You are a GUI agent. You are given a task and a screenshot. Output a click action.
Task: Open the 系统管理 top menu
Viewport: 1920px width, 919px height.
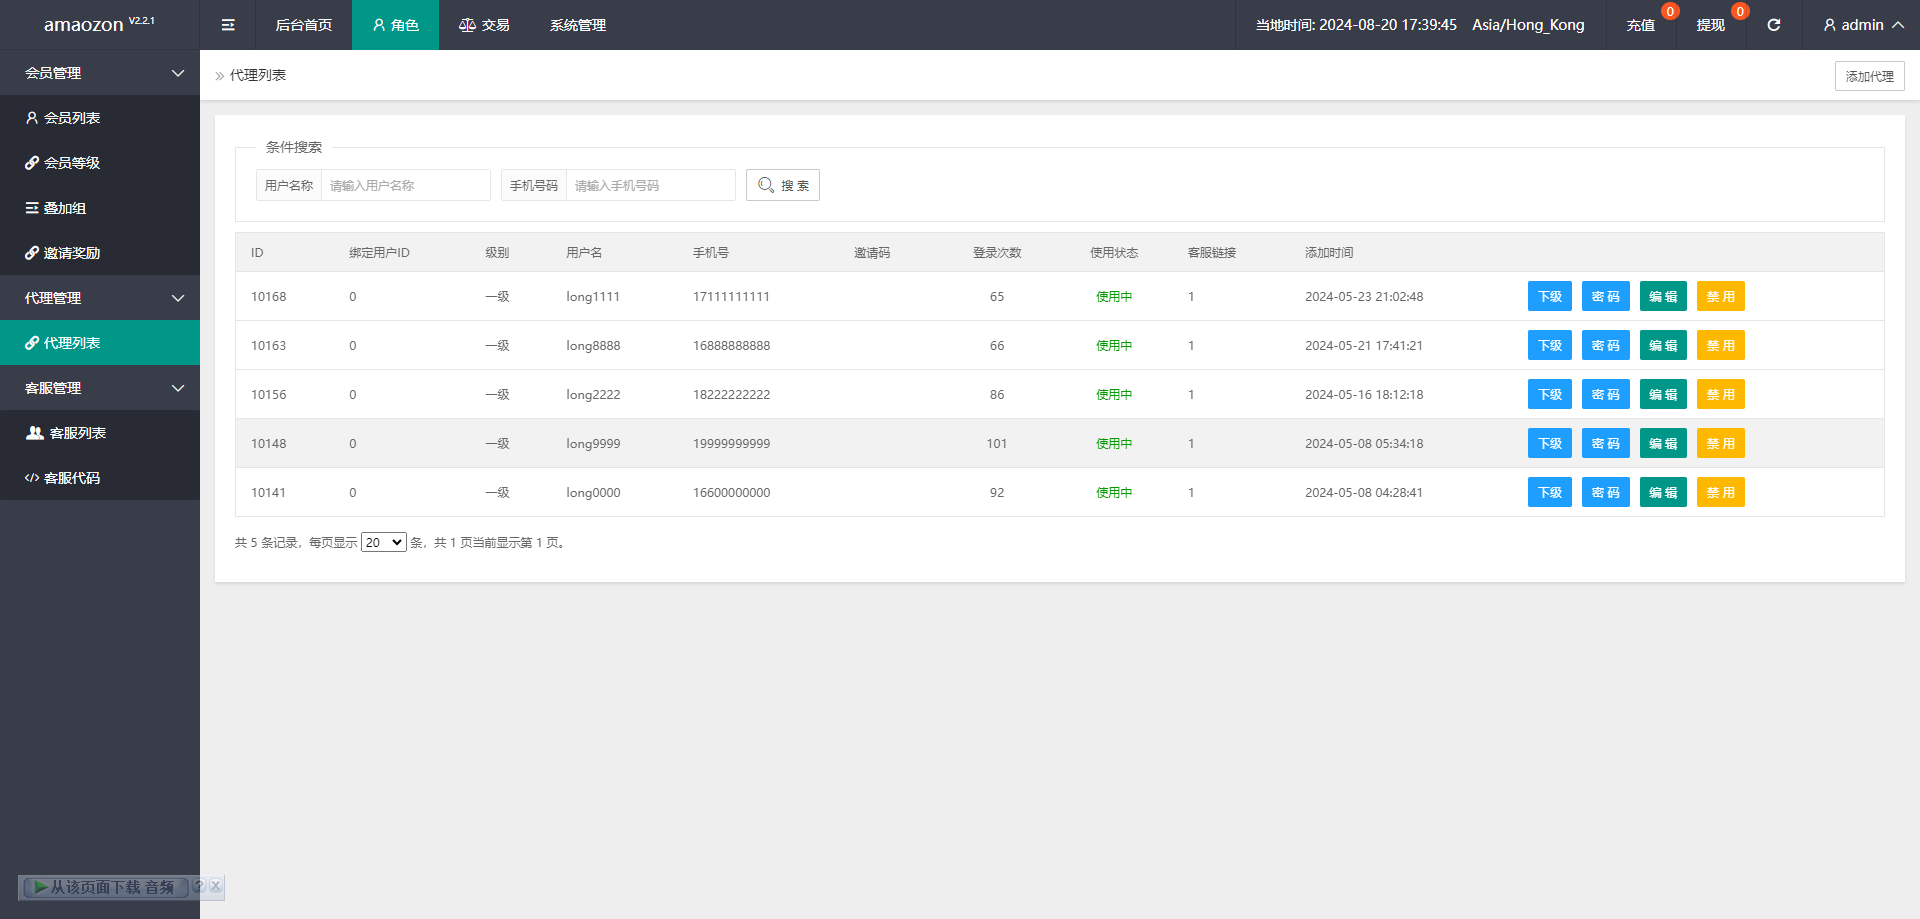[x=577, y=25]
